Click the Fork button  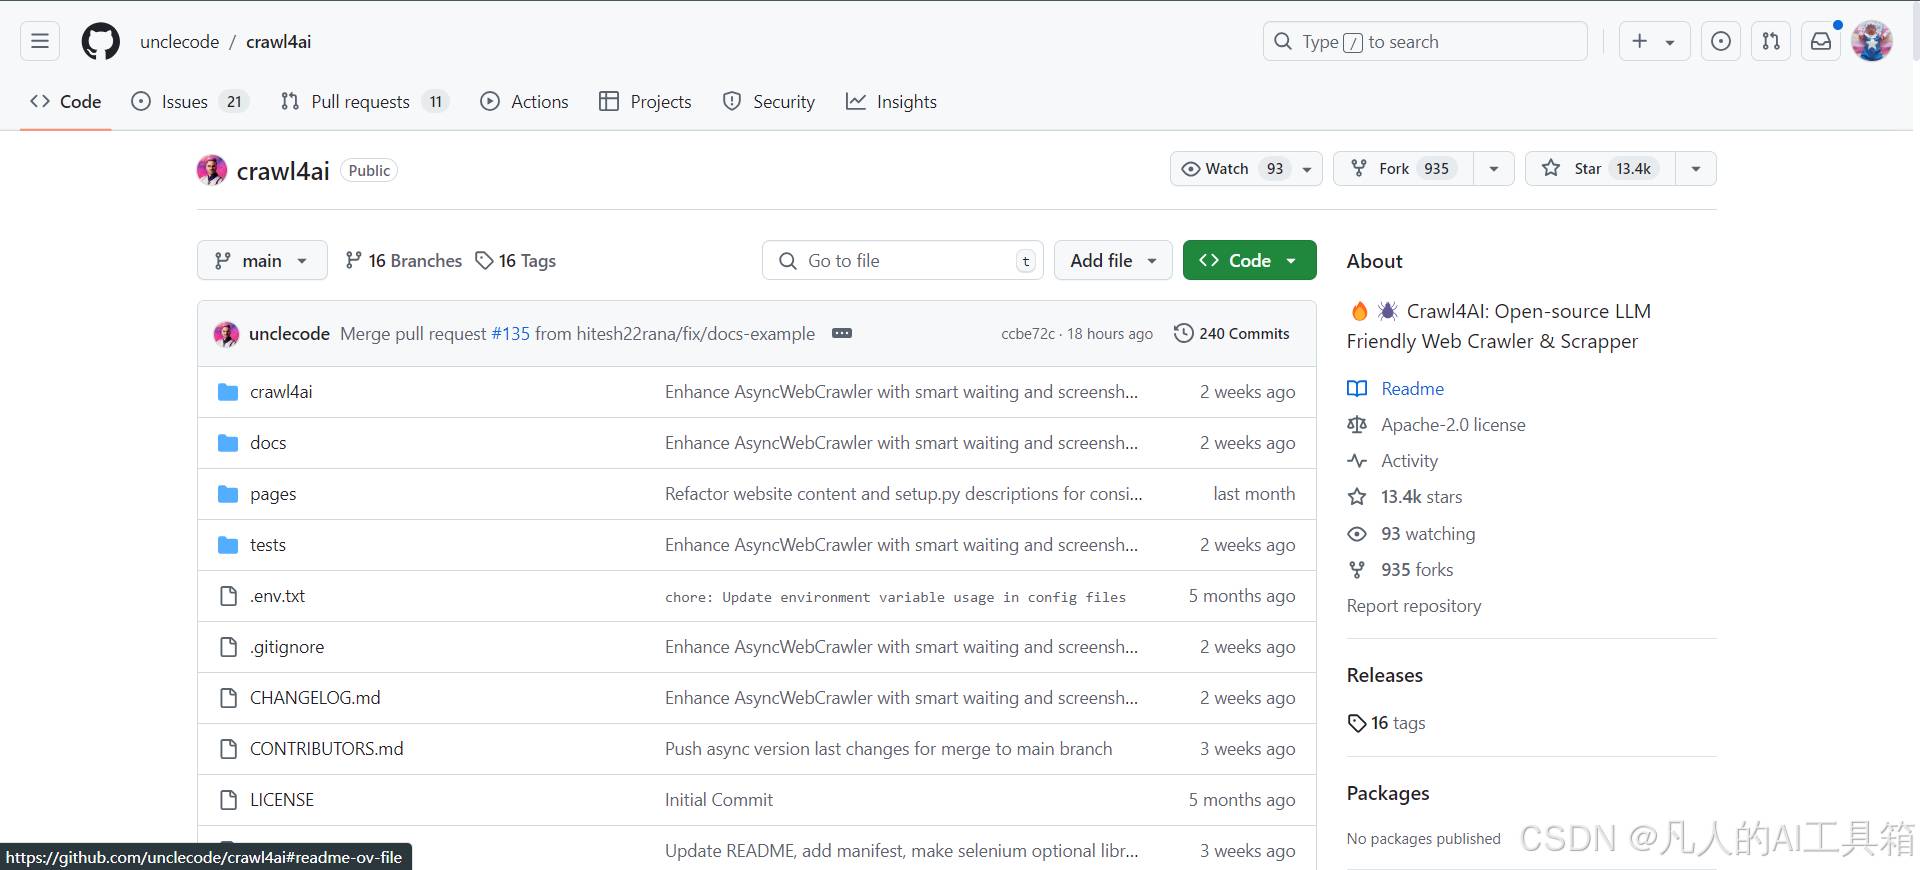click(x=1404, y=168)
